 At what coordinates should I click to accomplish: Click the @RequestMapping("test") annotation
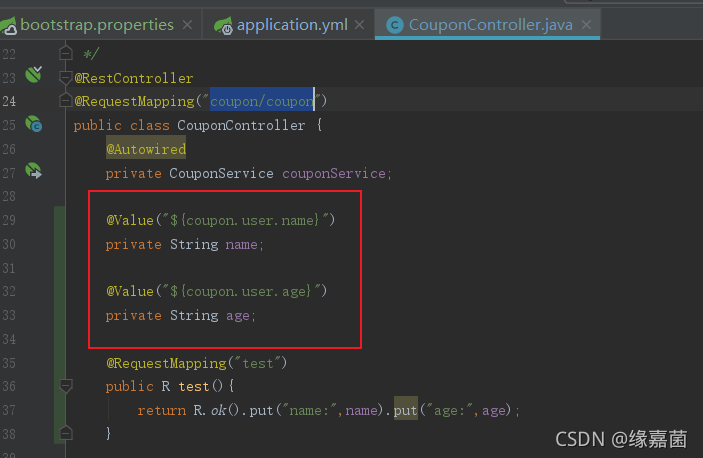[196, 363]
